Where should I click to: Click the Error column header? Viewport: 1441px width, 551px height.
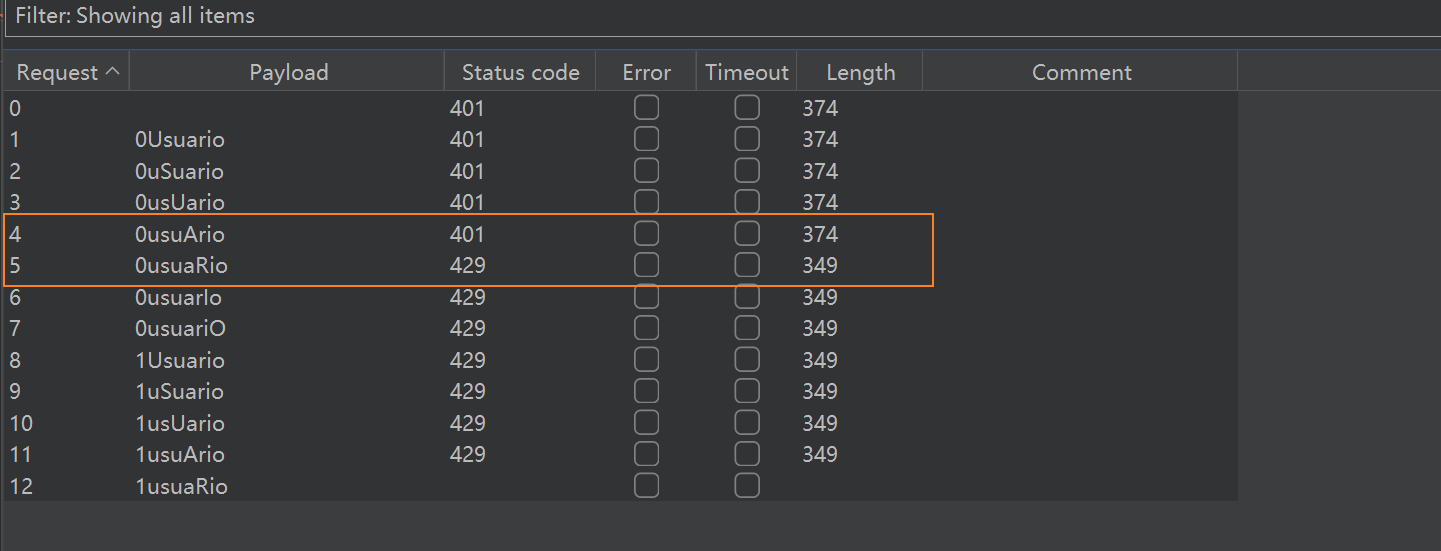[646, 73]
